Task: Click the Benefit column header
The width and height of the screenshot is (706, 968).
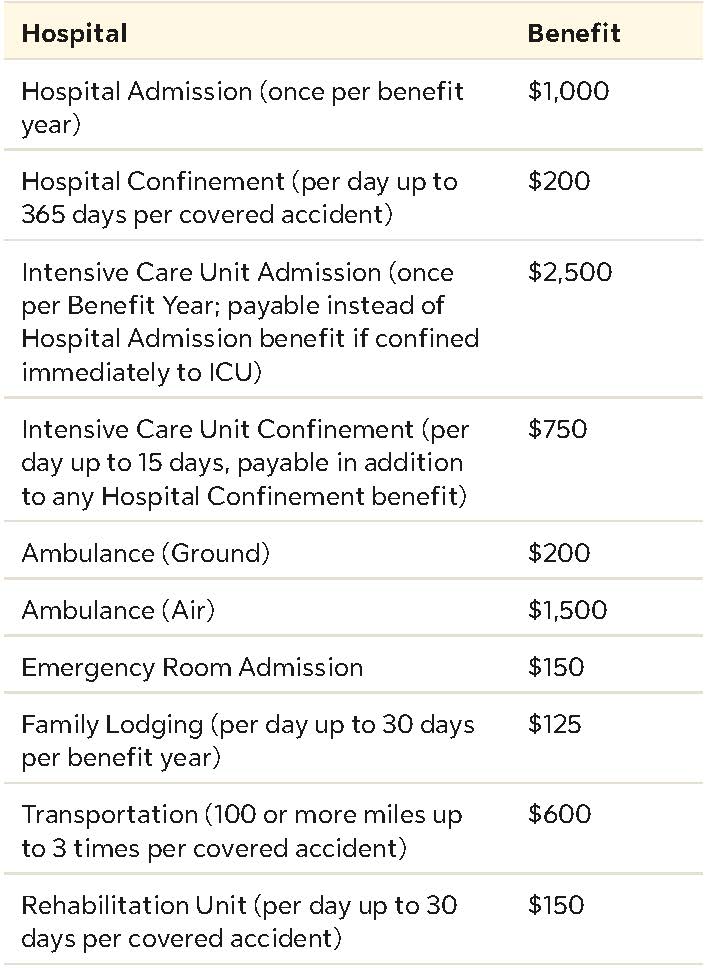Action: 573,33
